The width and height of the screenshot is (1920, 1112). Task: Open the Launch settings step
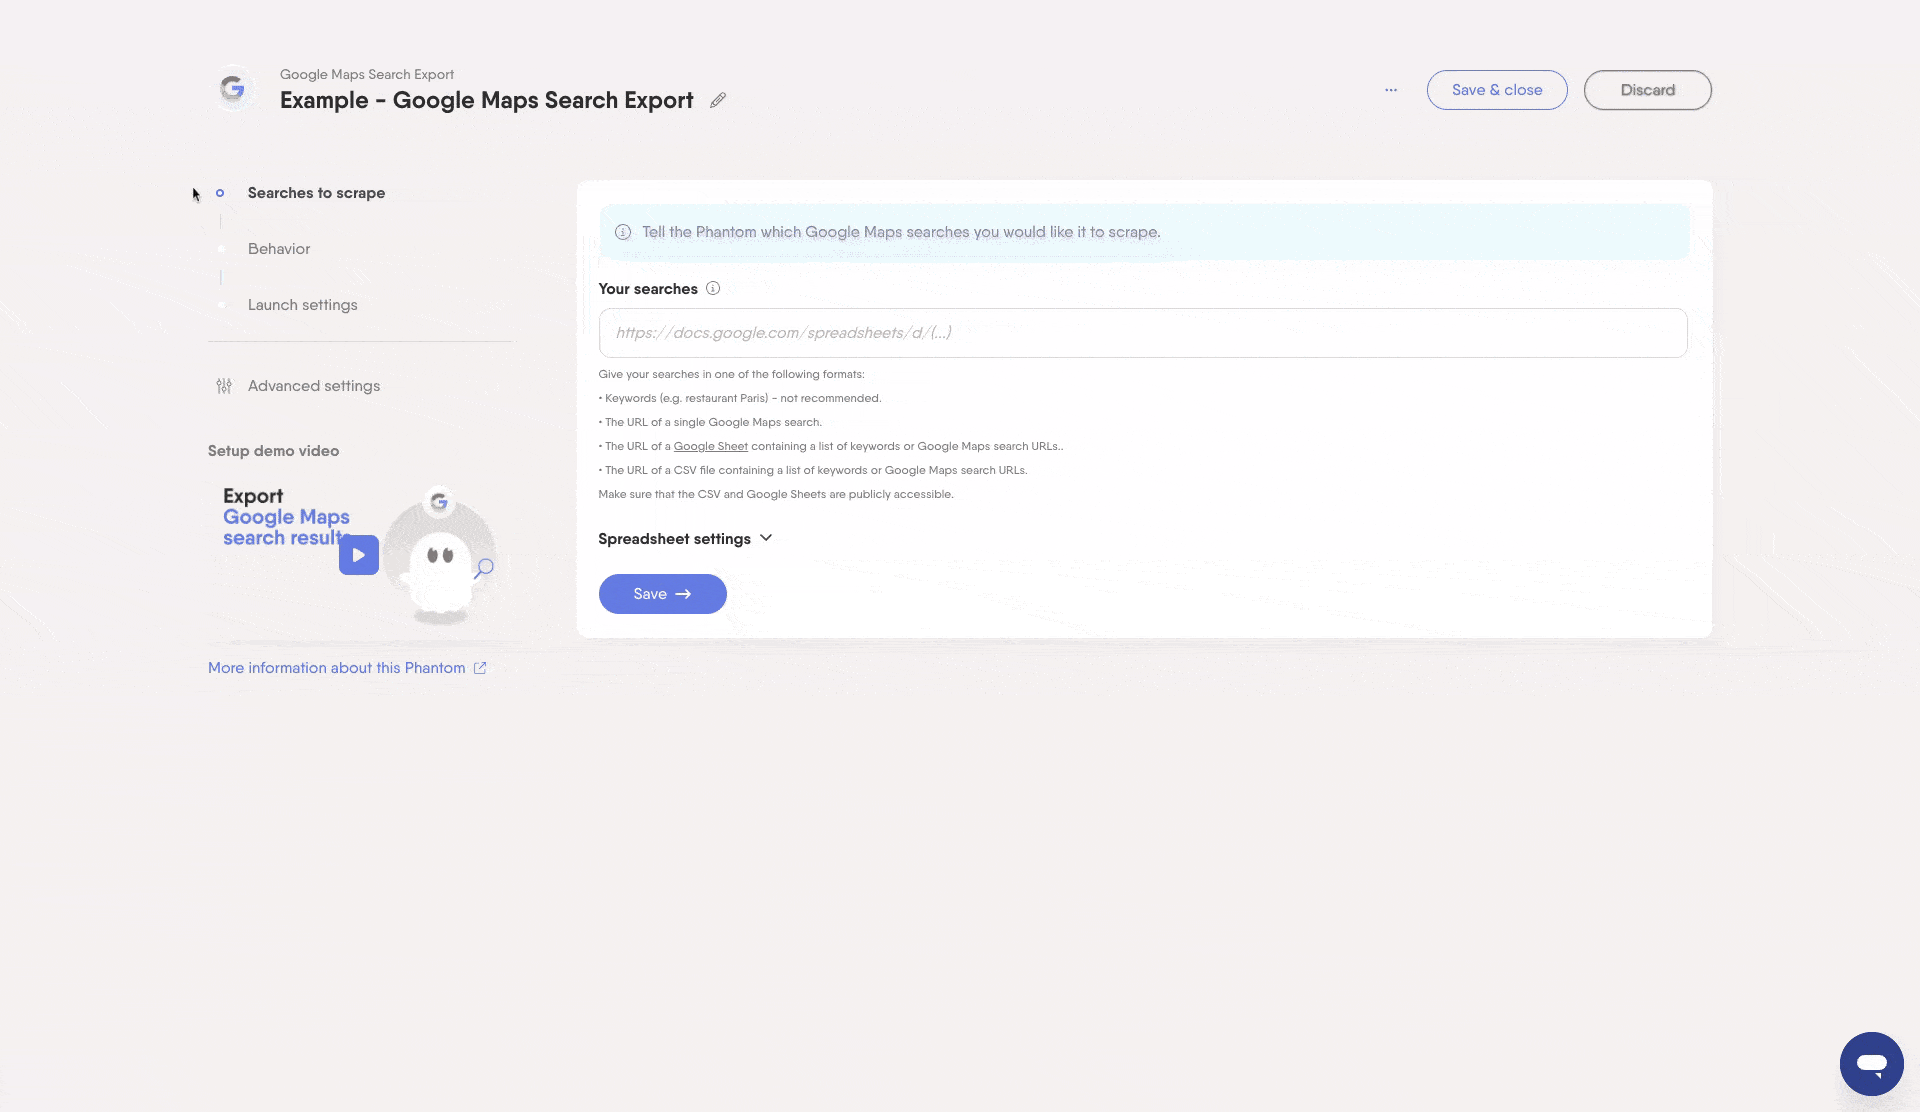[x=302, y=305]
